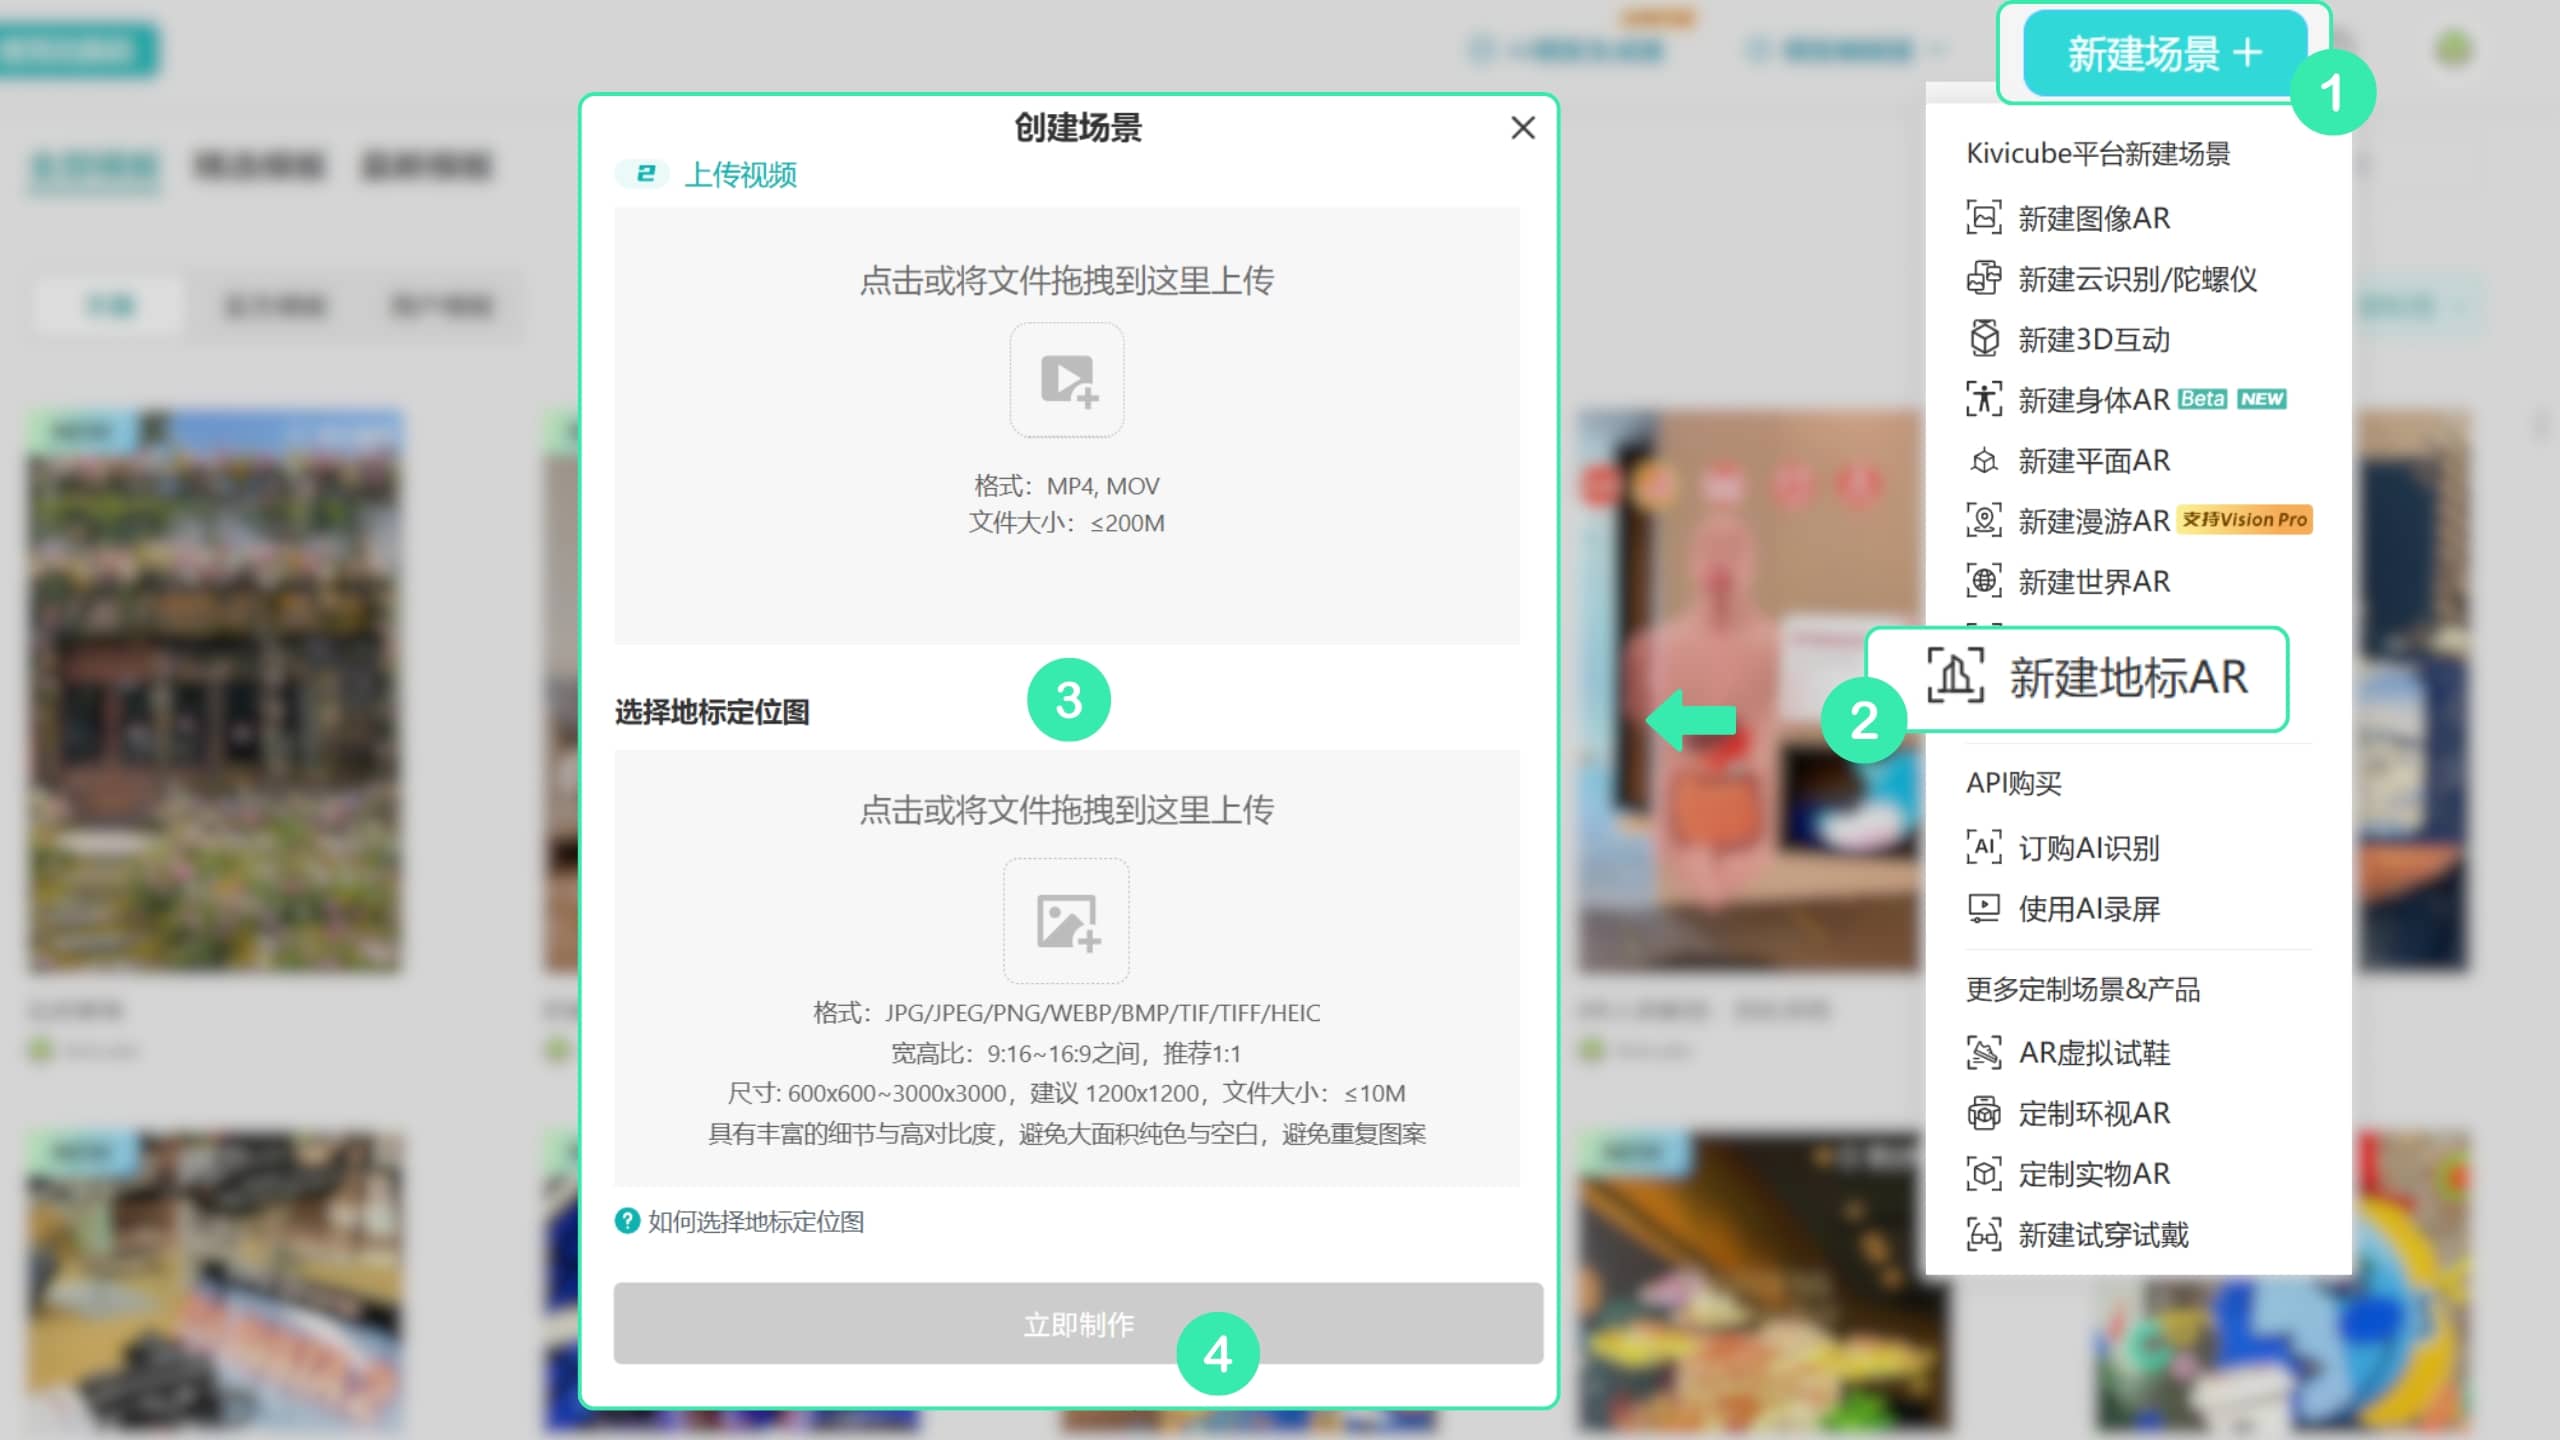Image resolution: width=2560 pixels, height=1440 pixels.
Task: Click the video drop zone upload area
Action: click(x=1067, y=425)
